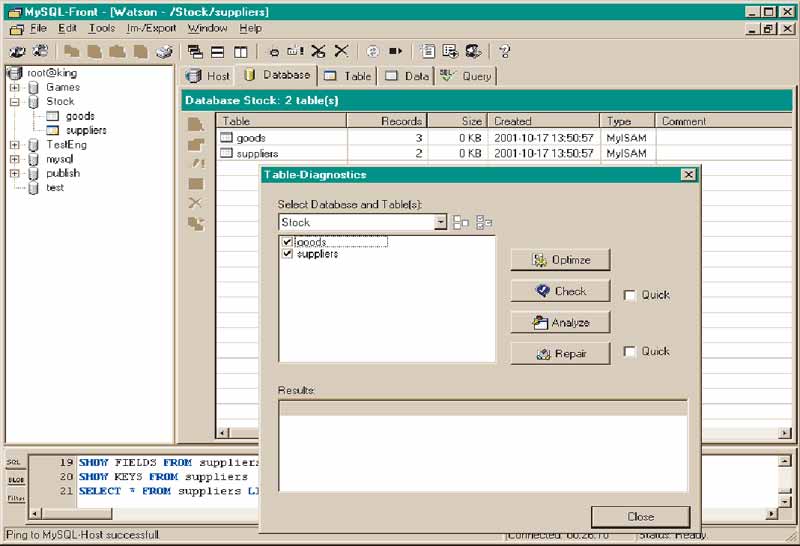Click the top icon in the database side toolbar
This screenshot has width=800, height=546.
[x=195, y=124]
